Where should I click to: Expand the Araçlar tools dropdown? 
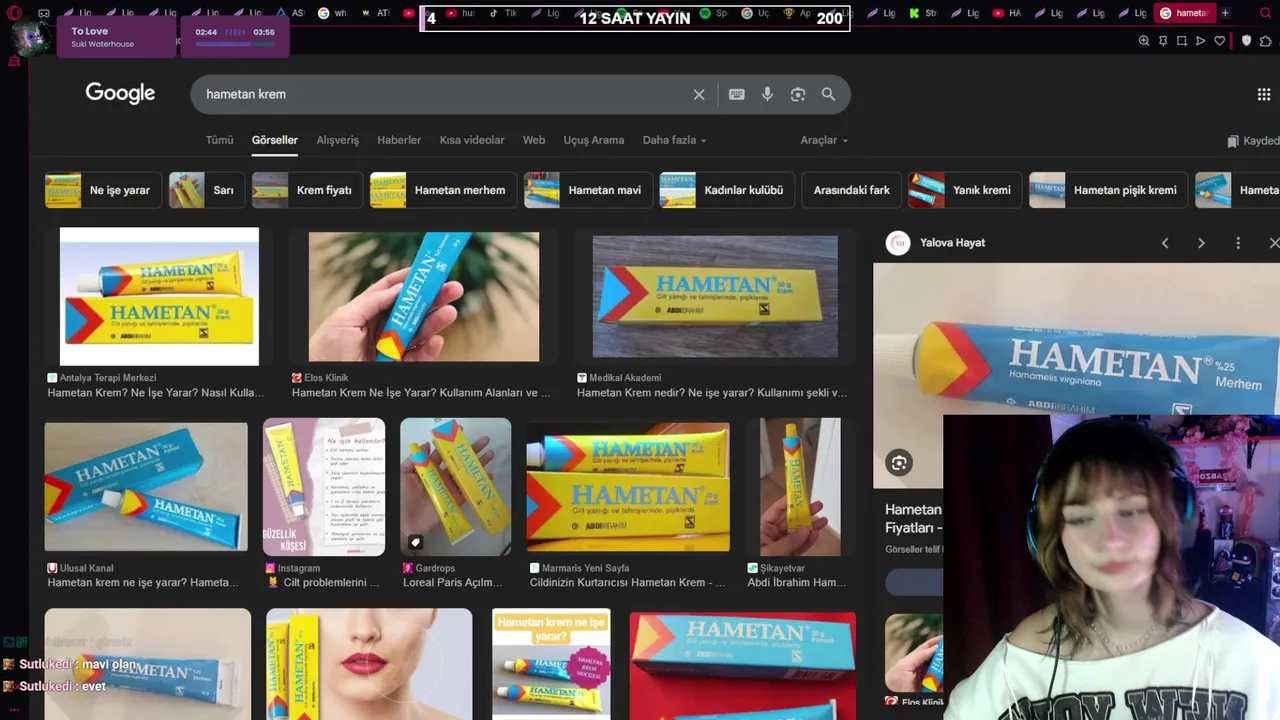824,140
